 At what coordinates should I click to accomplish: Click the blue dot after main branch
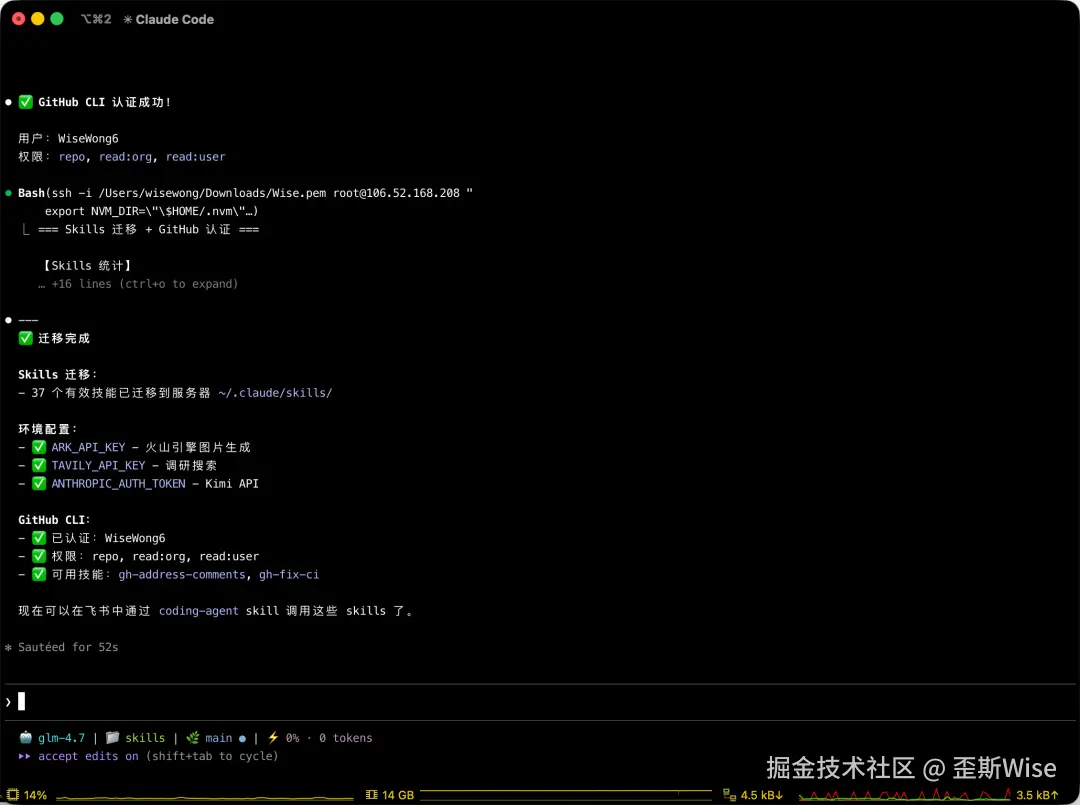pos(242,738)
